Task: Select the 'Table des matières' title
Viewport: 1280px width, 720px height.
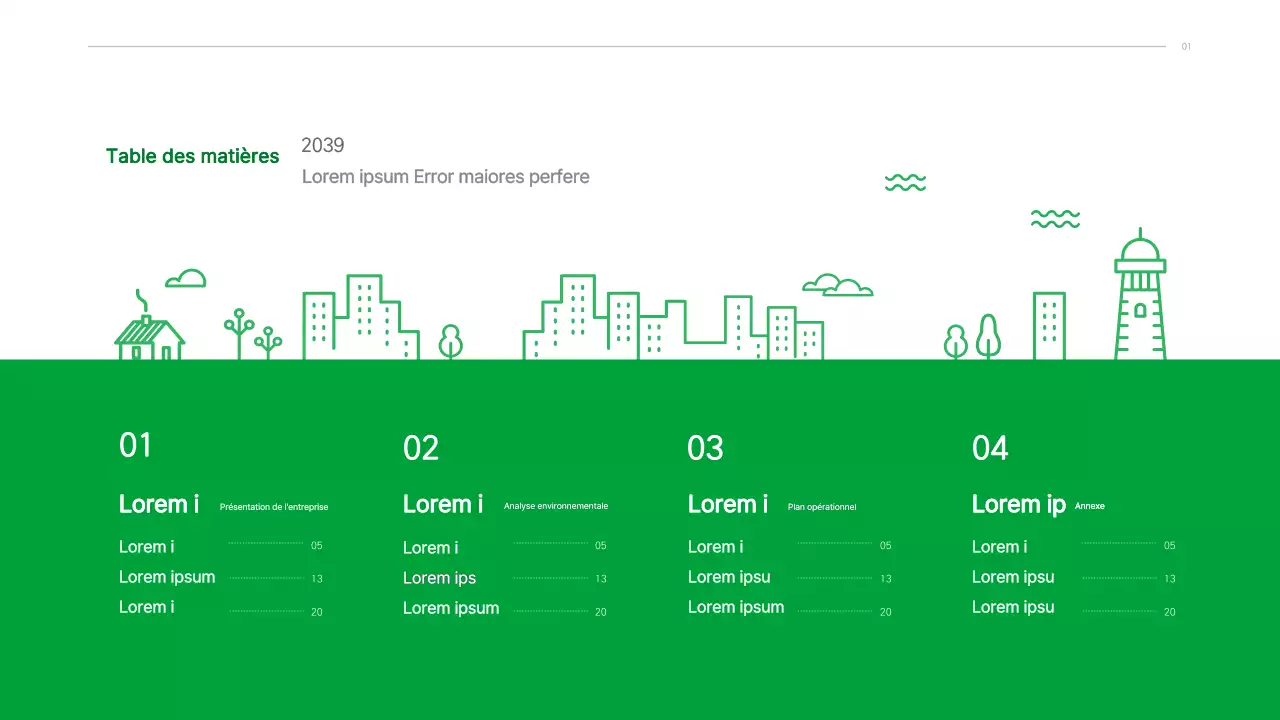Action: (193, 157)
